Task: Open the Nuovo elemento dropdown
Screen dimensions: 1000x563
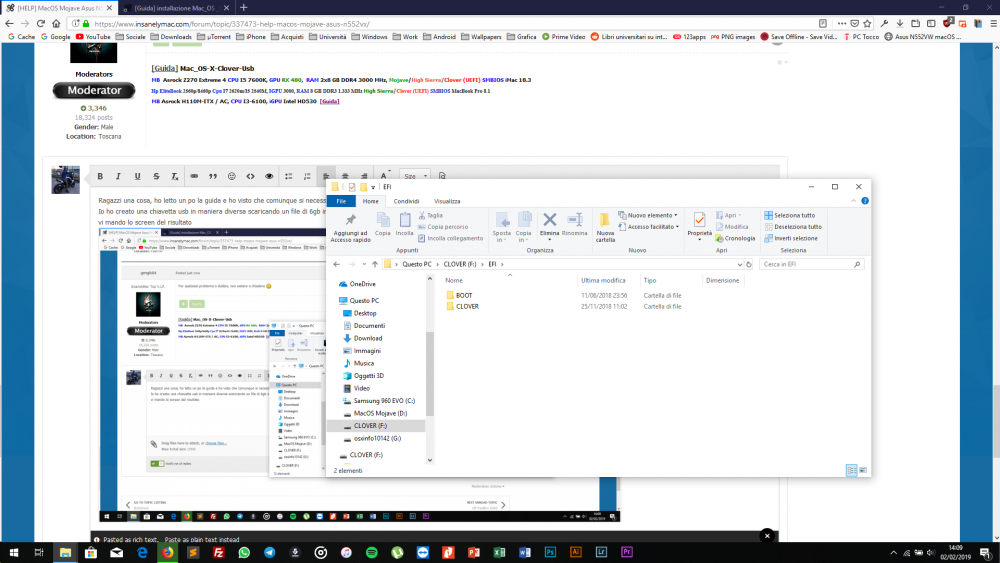Action: 648,216
